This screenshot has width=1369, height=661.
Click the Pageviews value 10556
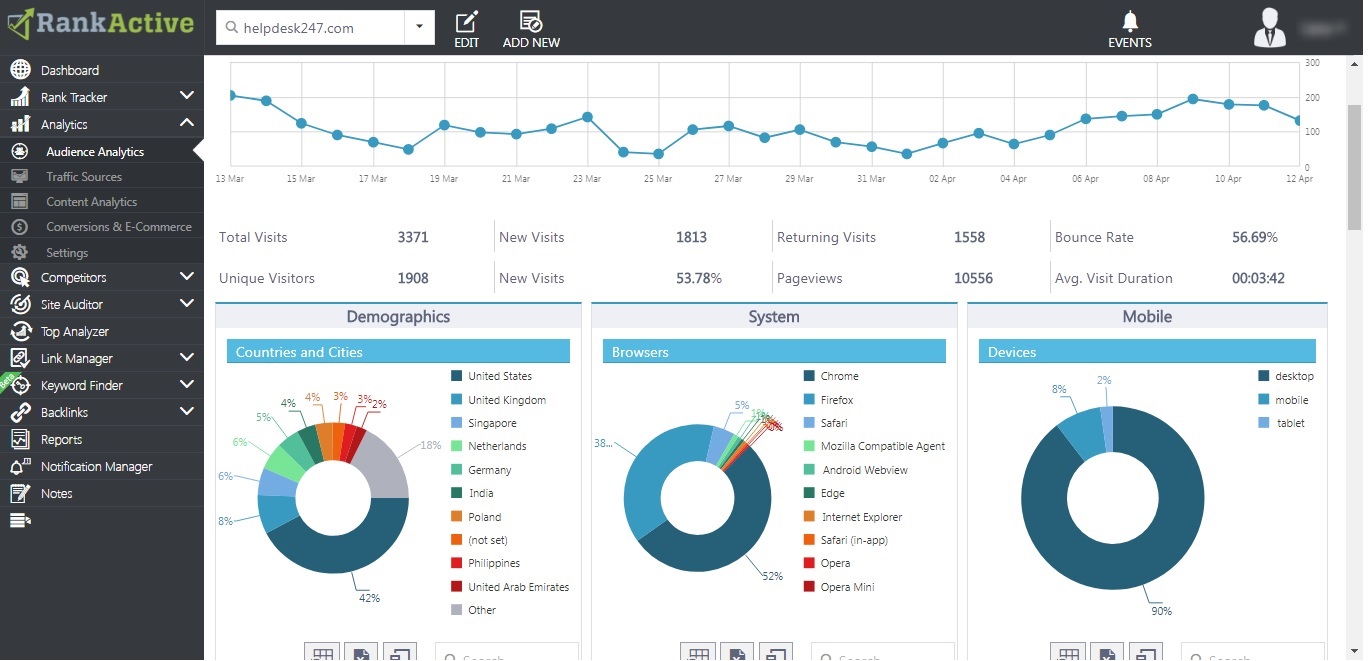[973, 278]
